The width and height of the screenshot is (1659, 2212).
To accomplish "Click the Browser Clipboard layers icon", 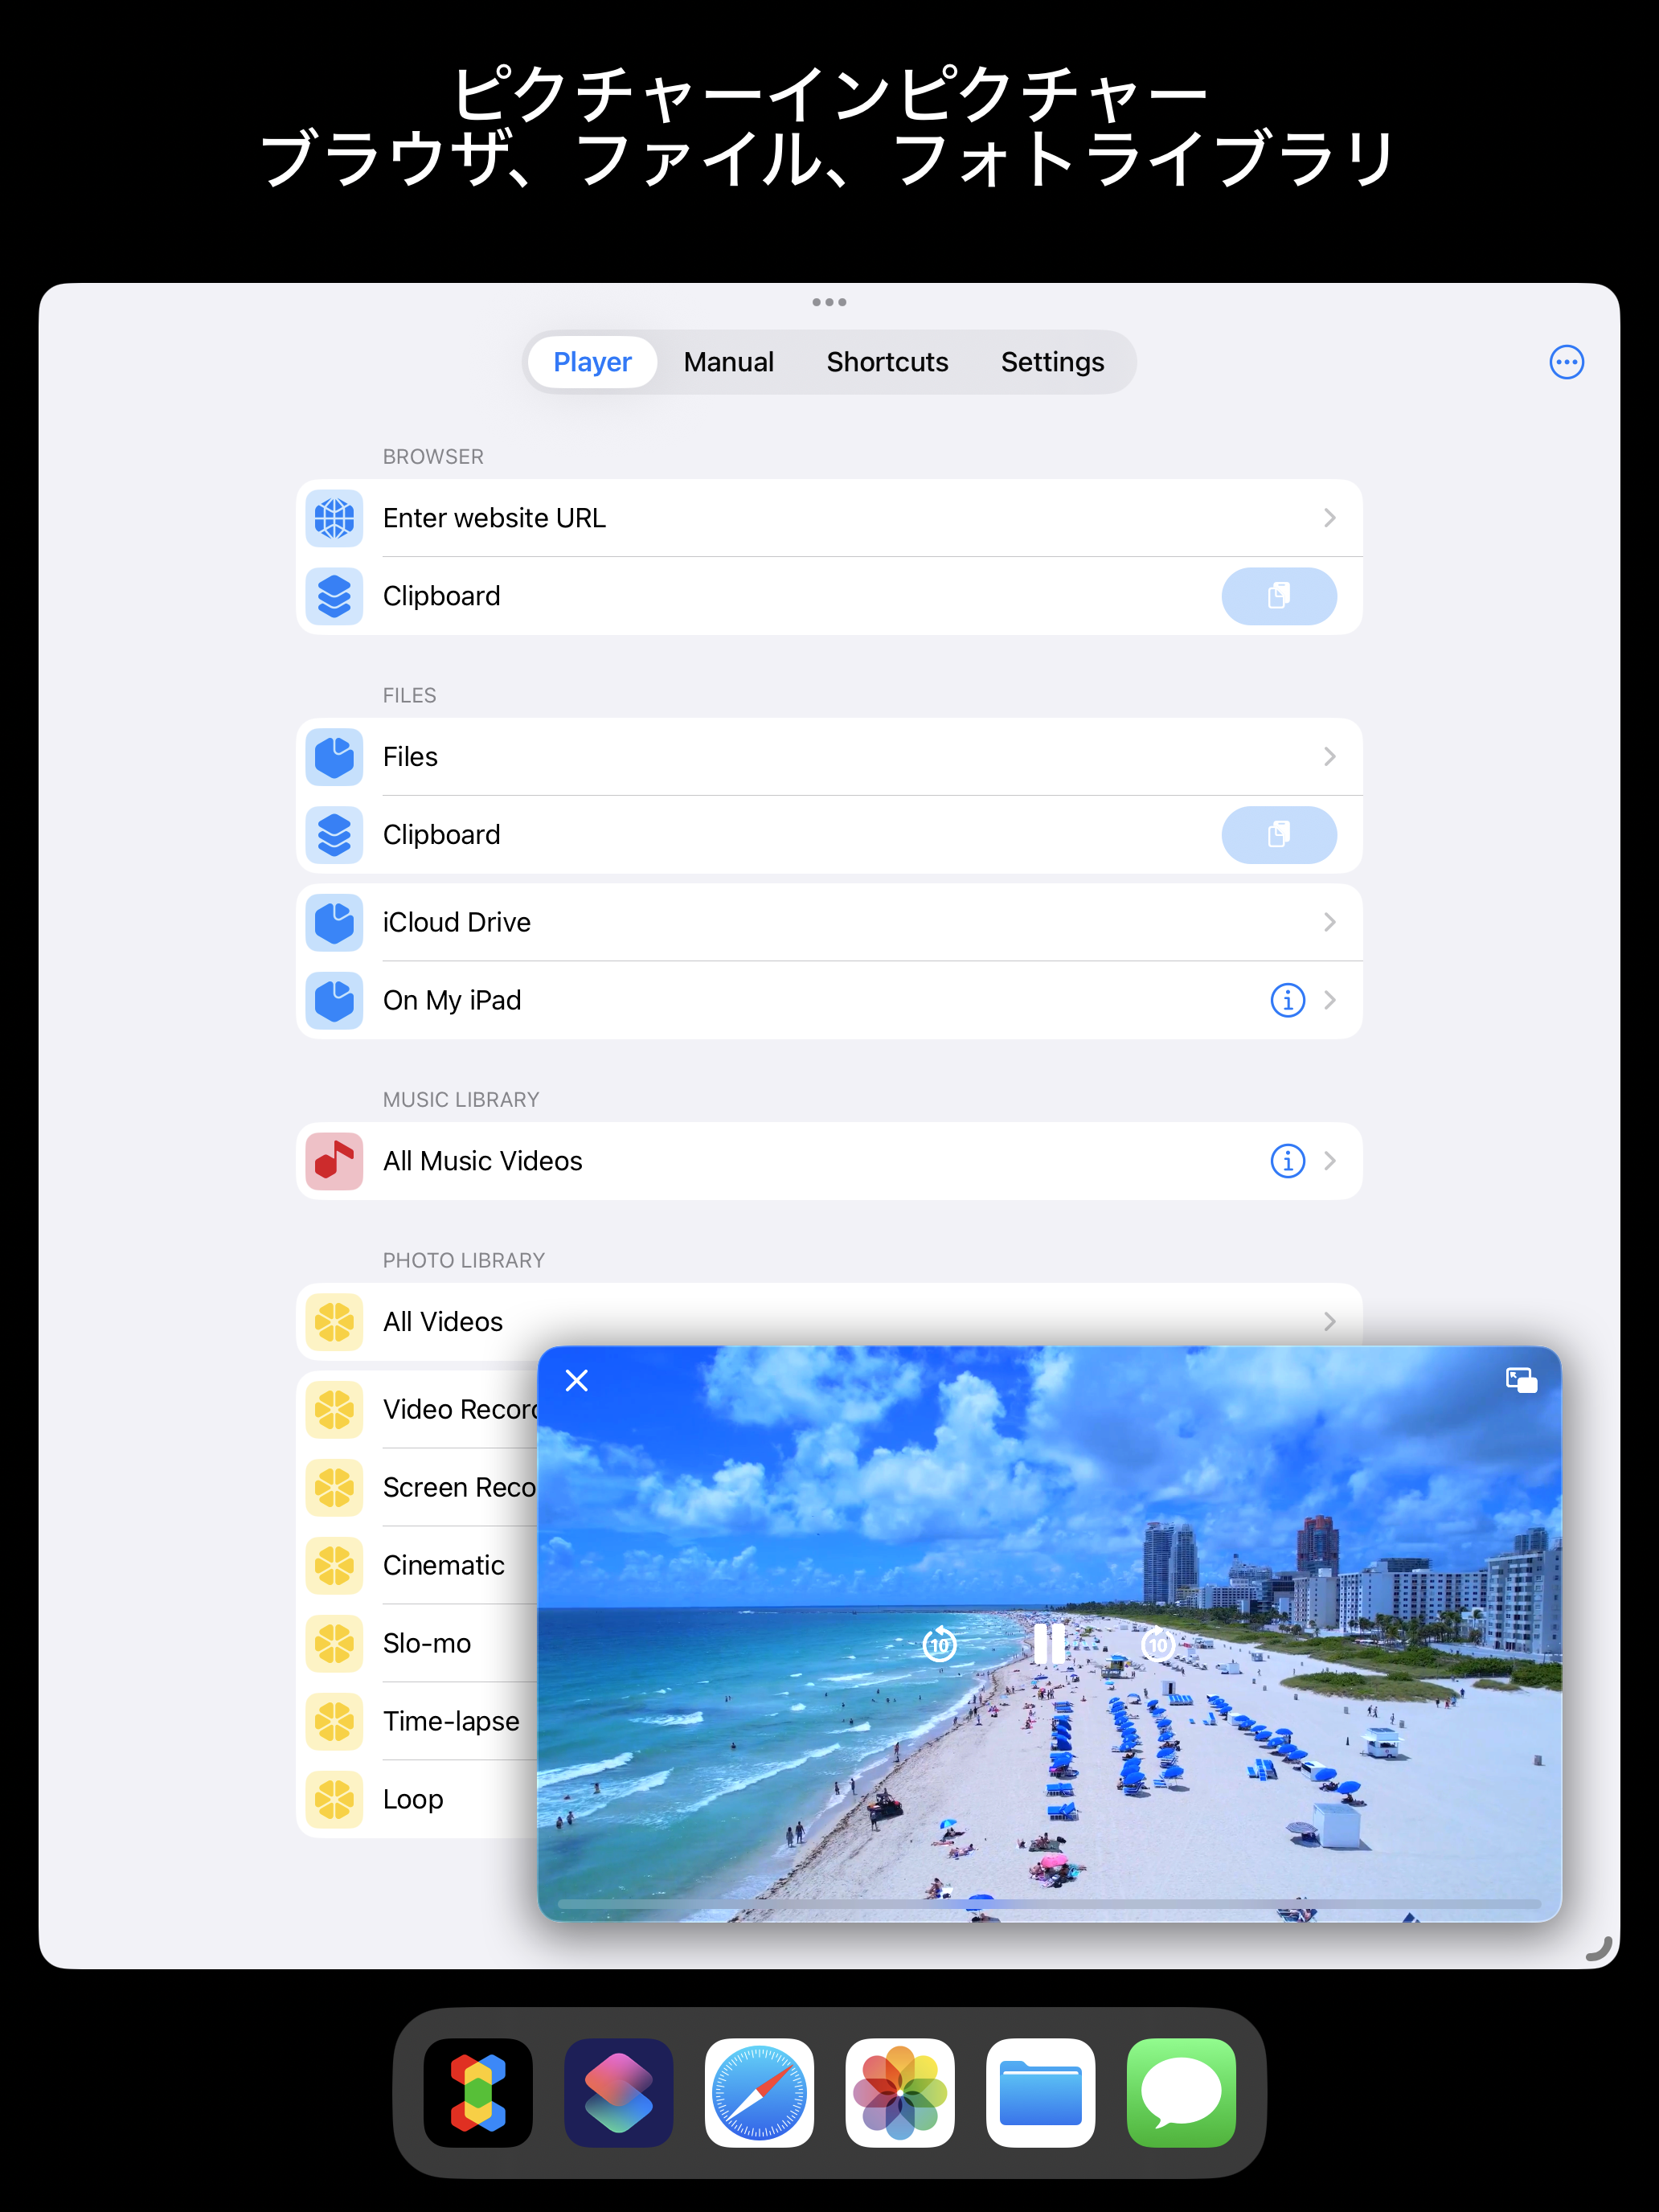I will coord(334,596).
